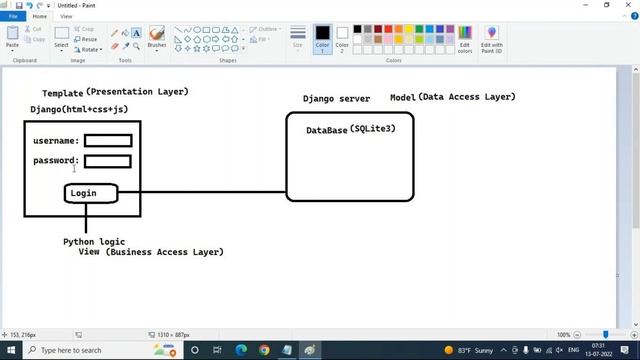Choose the Triangle shape
The image size is (640, 360).
(235, 30)
